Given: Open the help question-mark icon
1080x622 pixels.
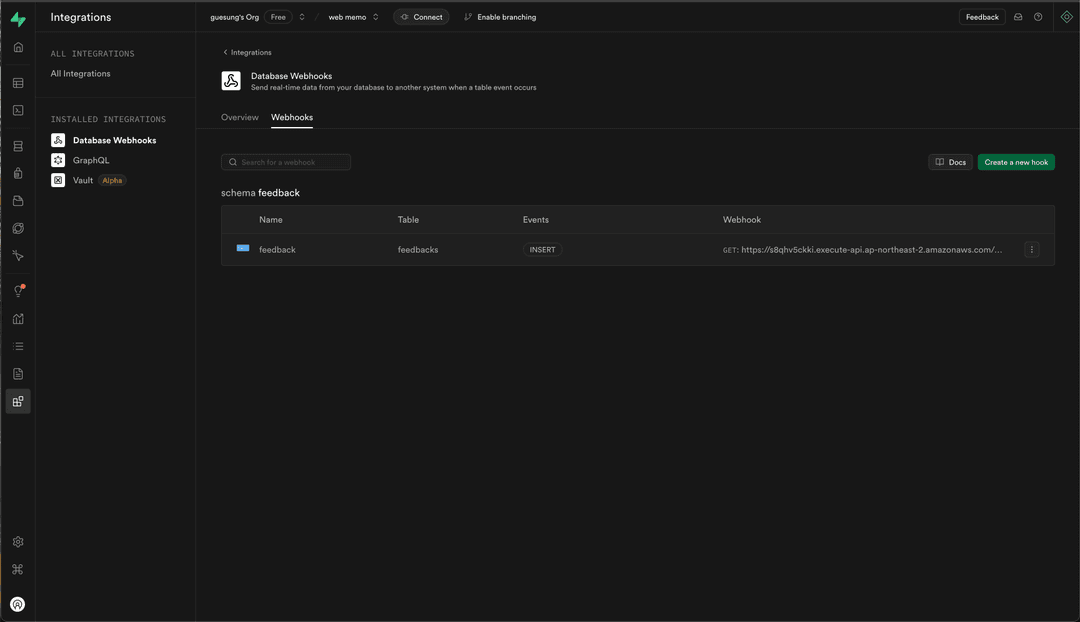Looking at the screenshot, I should 1038,17.
